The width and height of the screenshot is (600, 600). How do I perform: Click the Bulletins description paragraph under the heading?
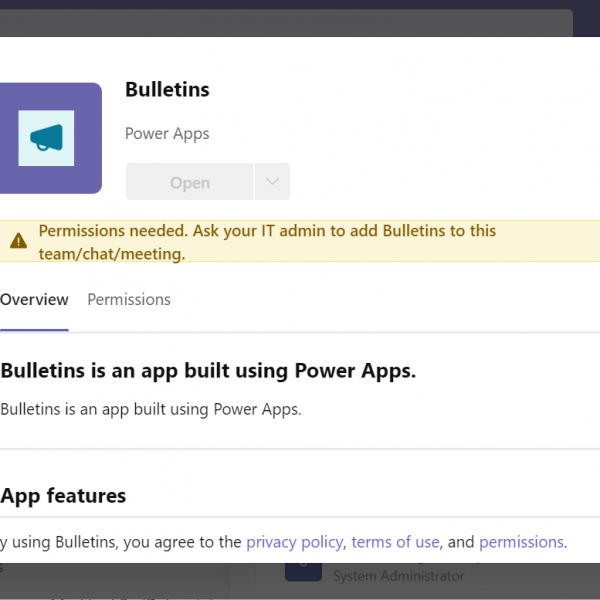pos(150,409)
